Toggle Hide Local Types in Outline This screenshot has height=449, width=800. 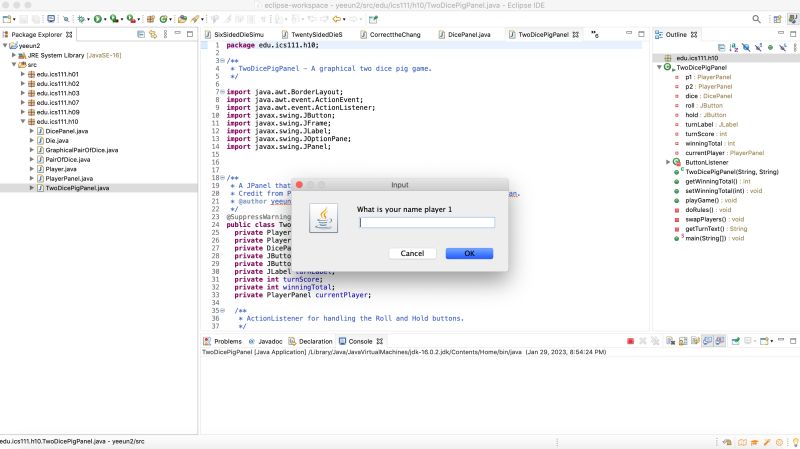click(x=783, y=47)
